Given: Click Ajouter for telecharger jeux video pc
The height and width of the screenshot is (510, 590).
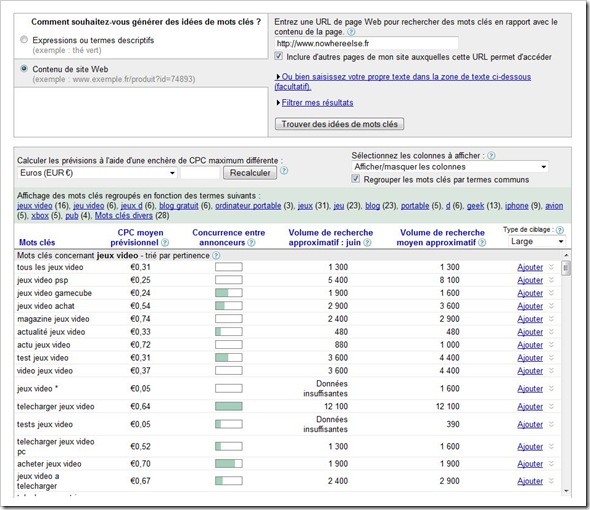Looking at the screenshot, I should point(530,447).
